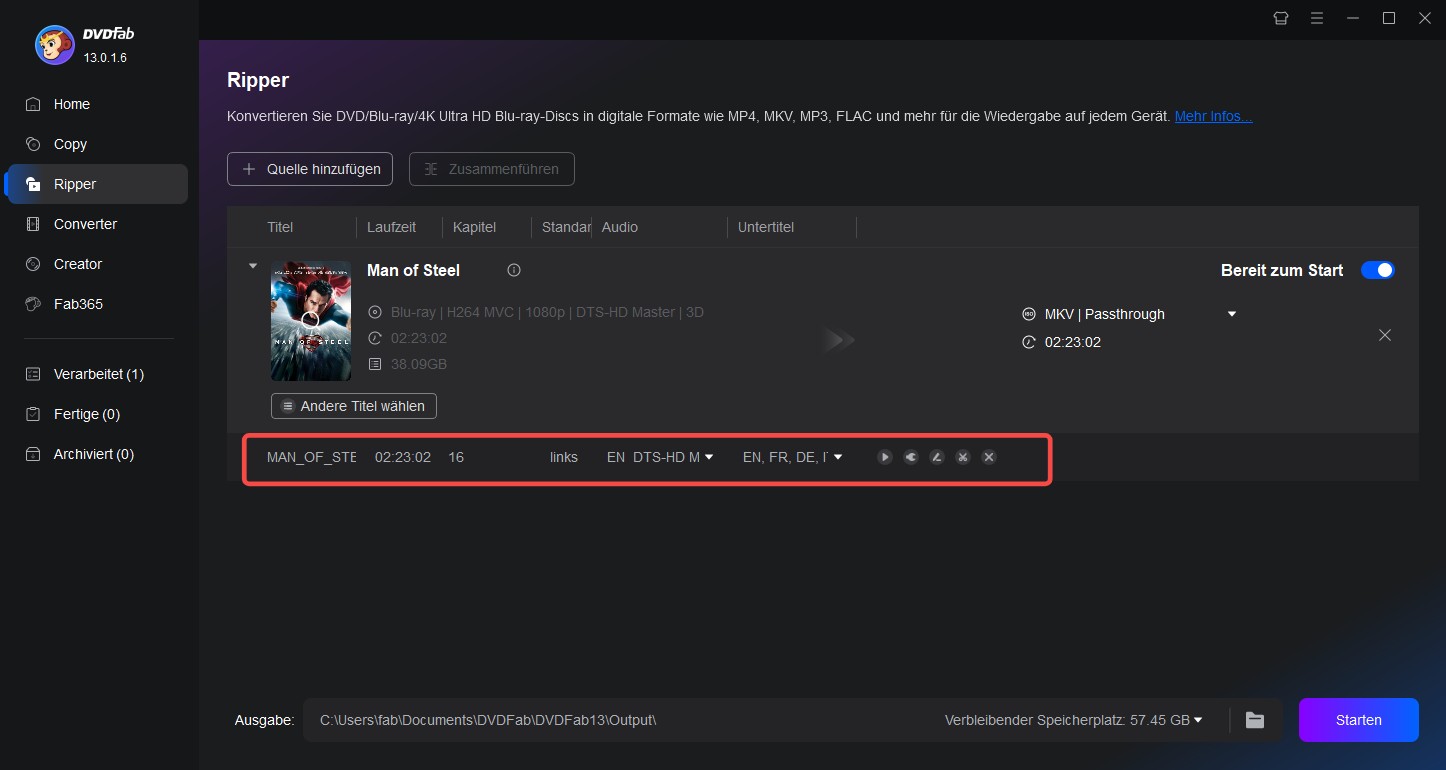Click Andere Titel wählen button
The width and height of the screenshot is (1446, 770).
[353, 406]
